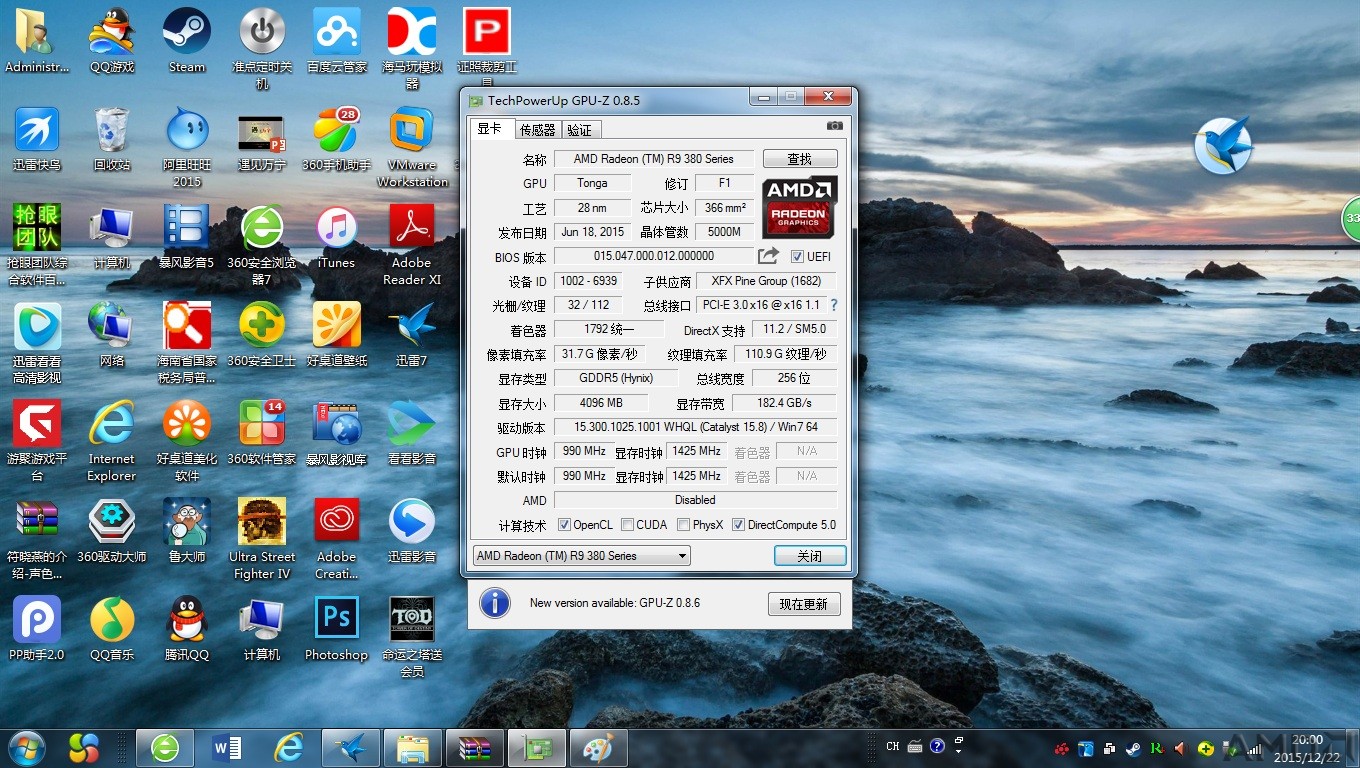
Task: Open the QQ音乐 desktop icon
Action: coord(112,629)
